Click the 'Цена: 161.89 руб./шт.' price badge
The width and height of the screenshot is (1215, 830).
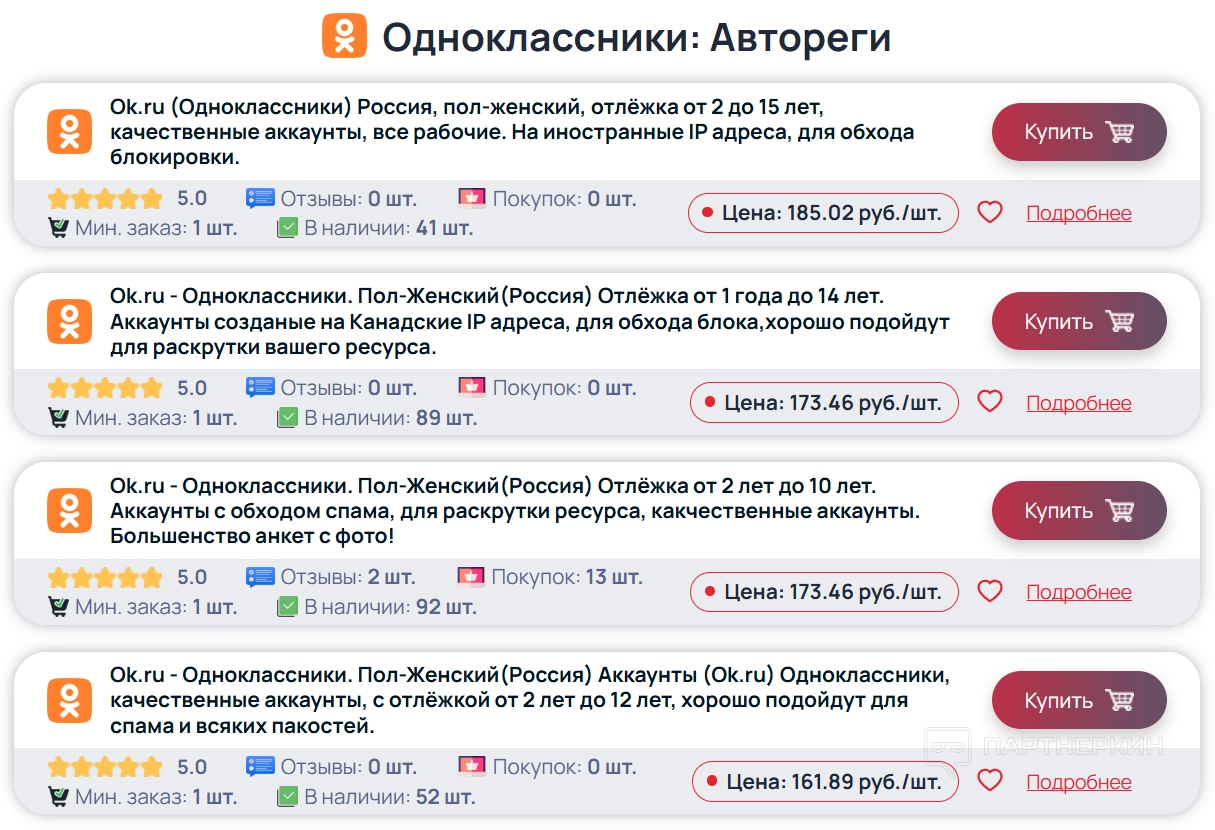(x=825, y=782)
